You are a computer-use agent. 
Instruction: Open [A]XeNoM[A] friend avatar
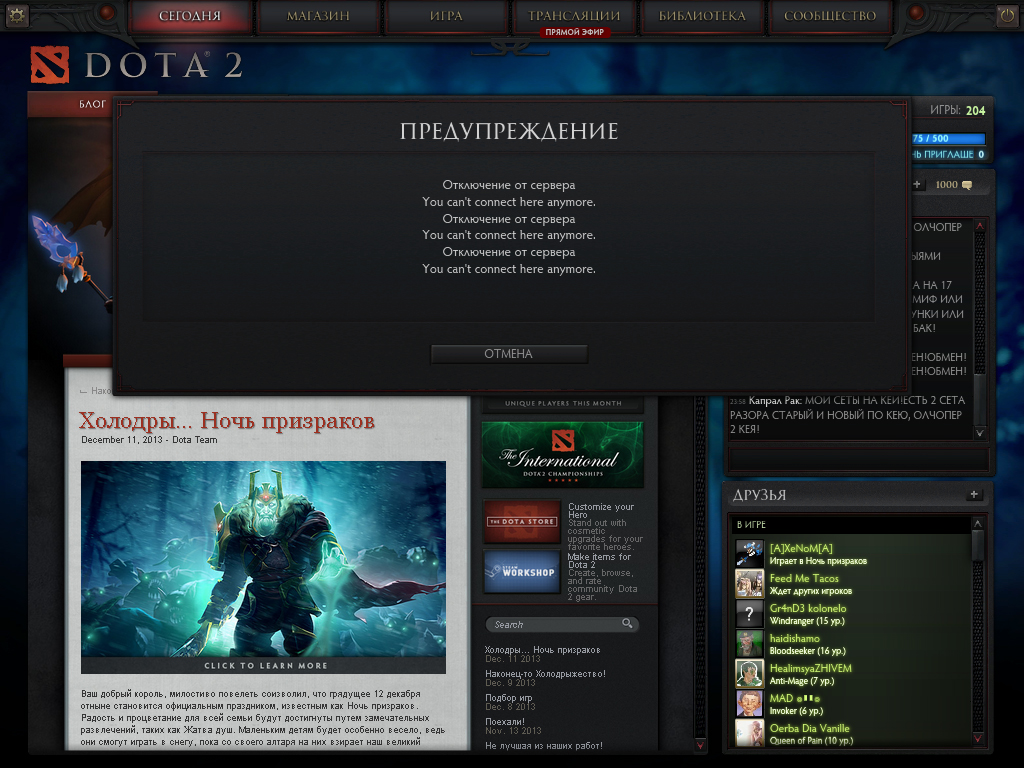coord(749,553)
